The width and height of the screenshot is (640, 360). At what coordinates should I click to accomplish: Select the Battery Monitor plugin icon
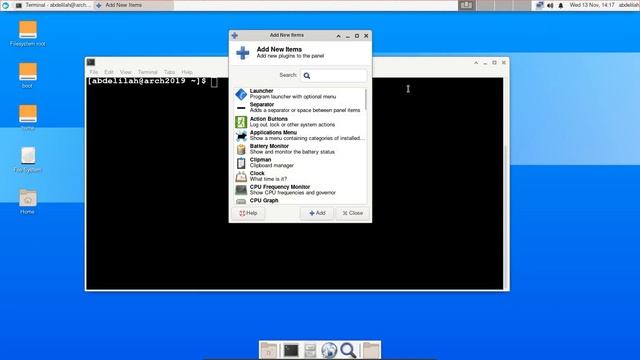pos(241,149)
